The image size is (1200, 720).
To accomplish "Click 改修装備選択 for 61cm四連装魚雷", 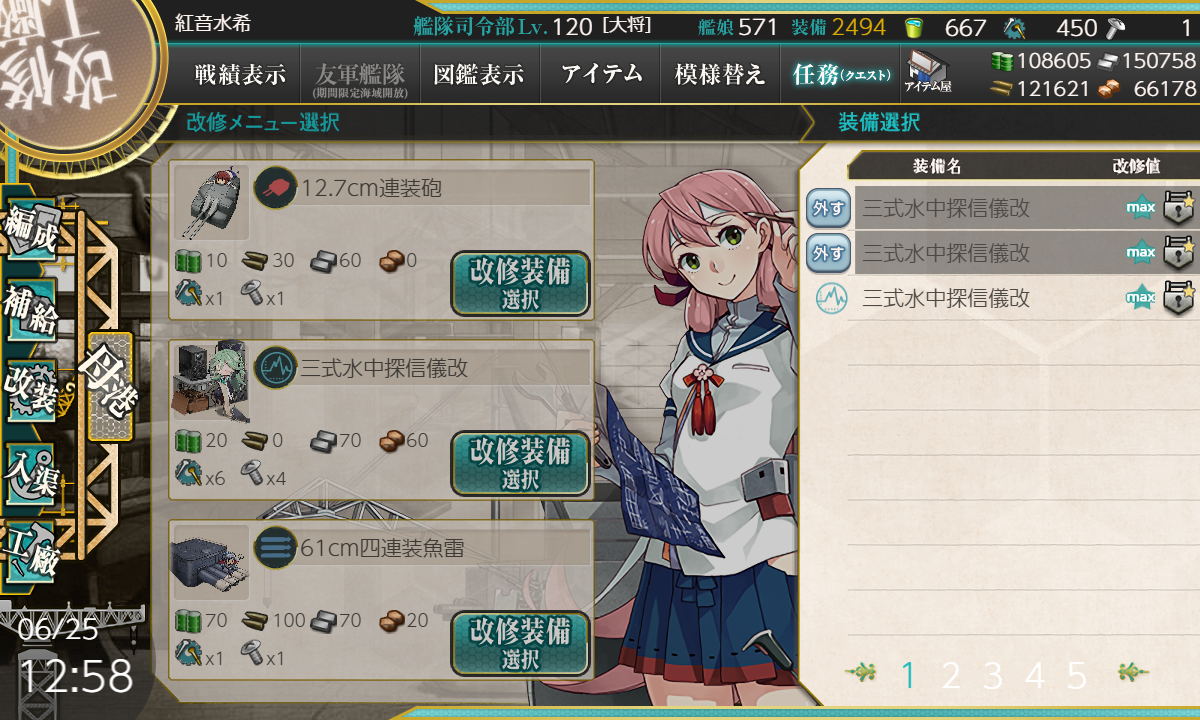I will (520, 644).
